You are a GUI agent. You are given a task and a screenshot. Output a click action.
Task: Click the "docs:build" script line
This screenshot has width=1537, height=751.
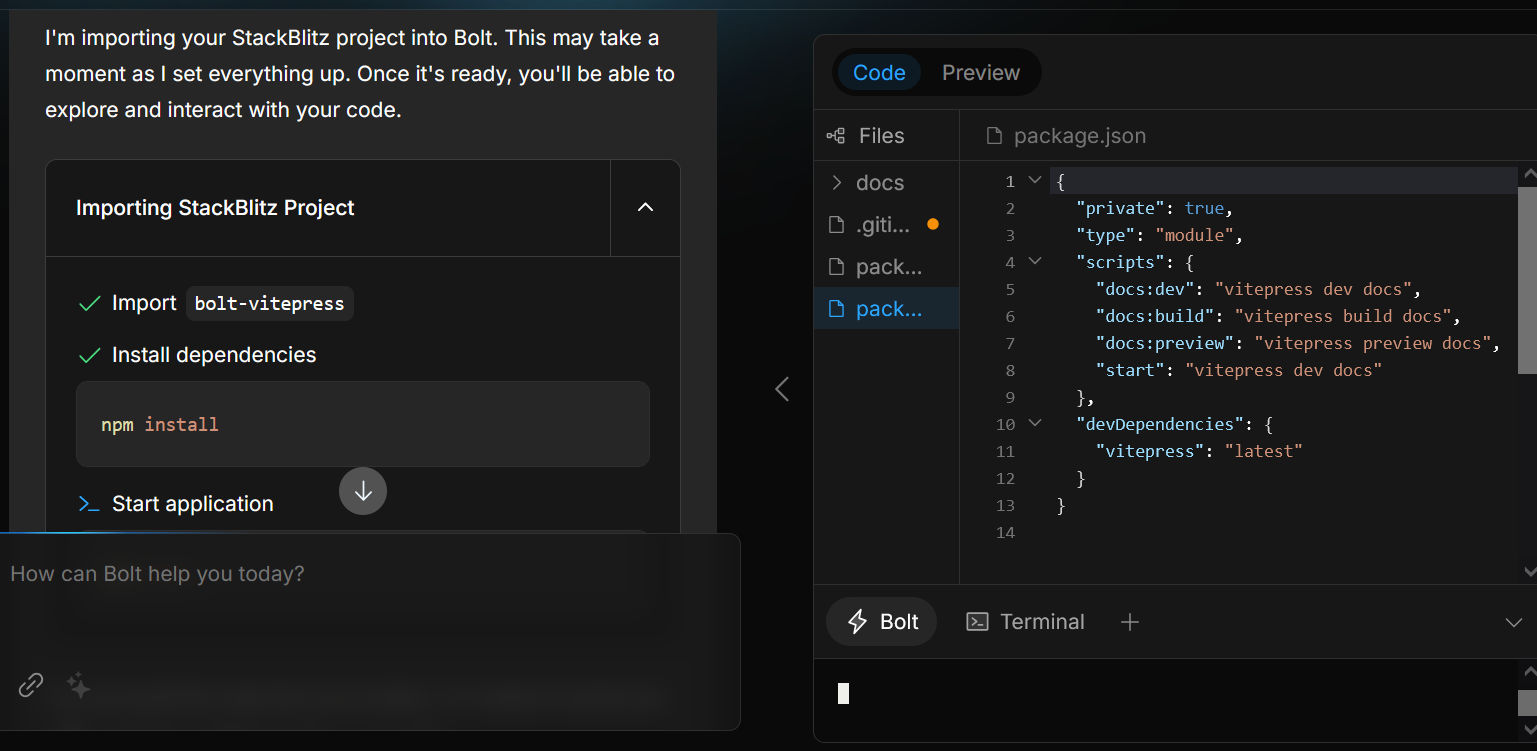(1278, 316)
